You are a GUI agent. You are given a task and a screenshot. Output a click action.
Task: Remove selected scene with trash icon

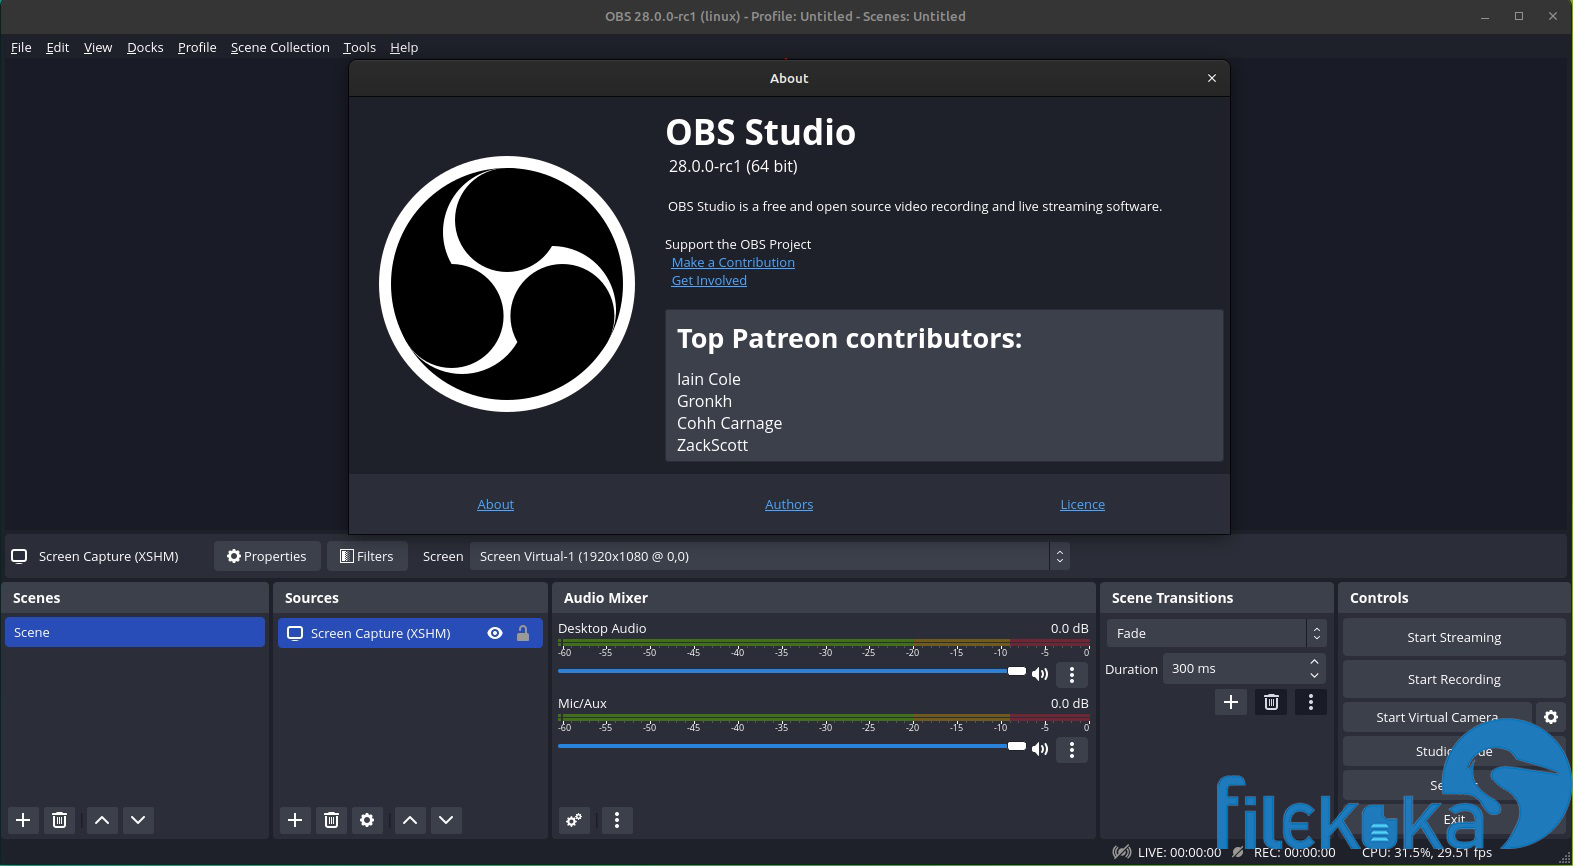[59, 820]
